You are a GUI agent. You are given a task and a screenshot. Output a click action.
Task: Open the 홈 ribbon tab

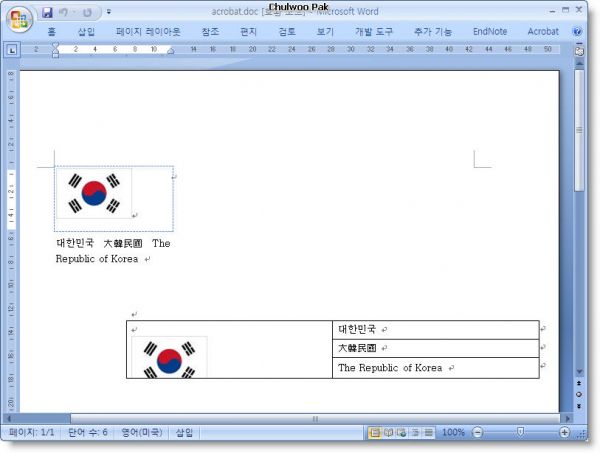(52, 32)
